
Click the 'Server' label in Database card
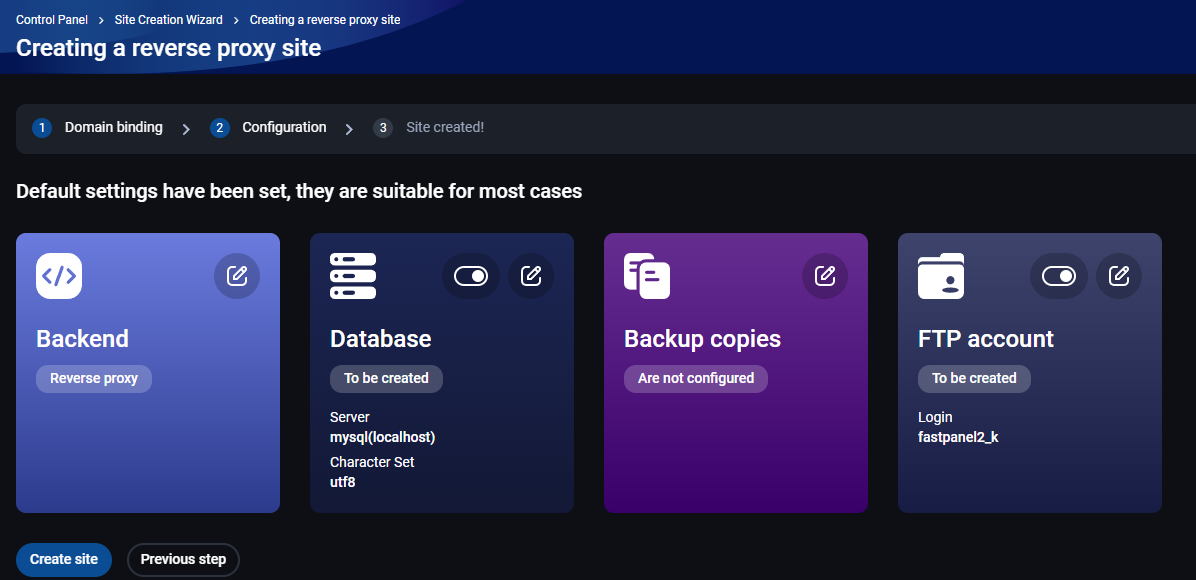pyautogui.click(x=349, y=417)
